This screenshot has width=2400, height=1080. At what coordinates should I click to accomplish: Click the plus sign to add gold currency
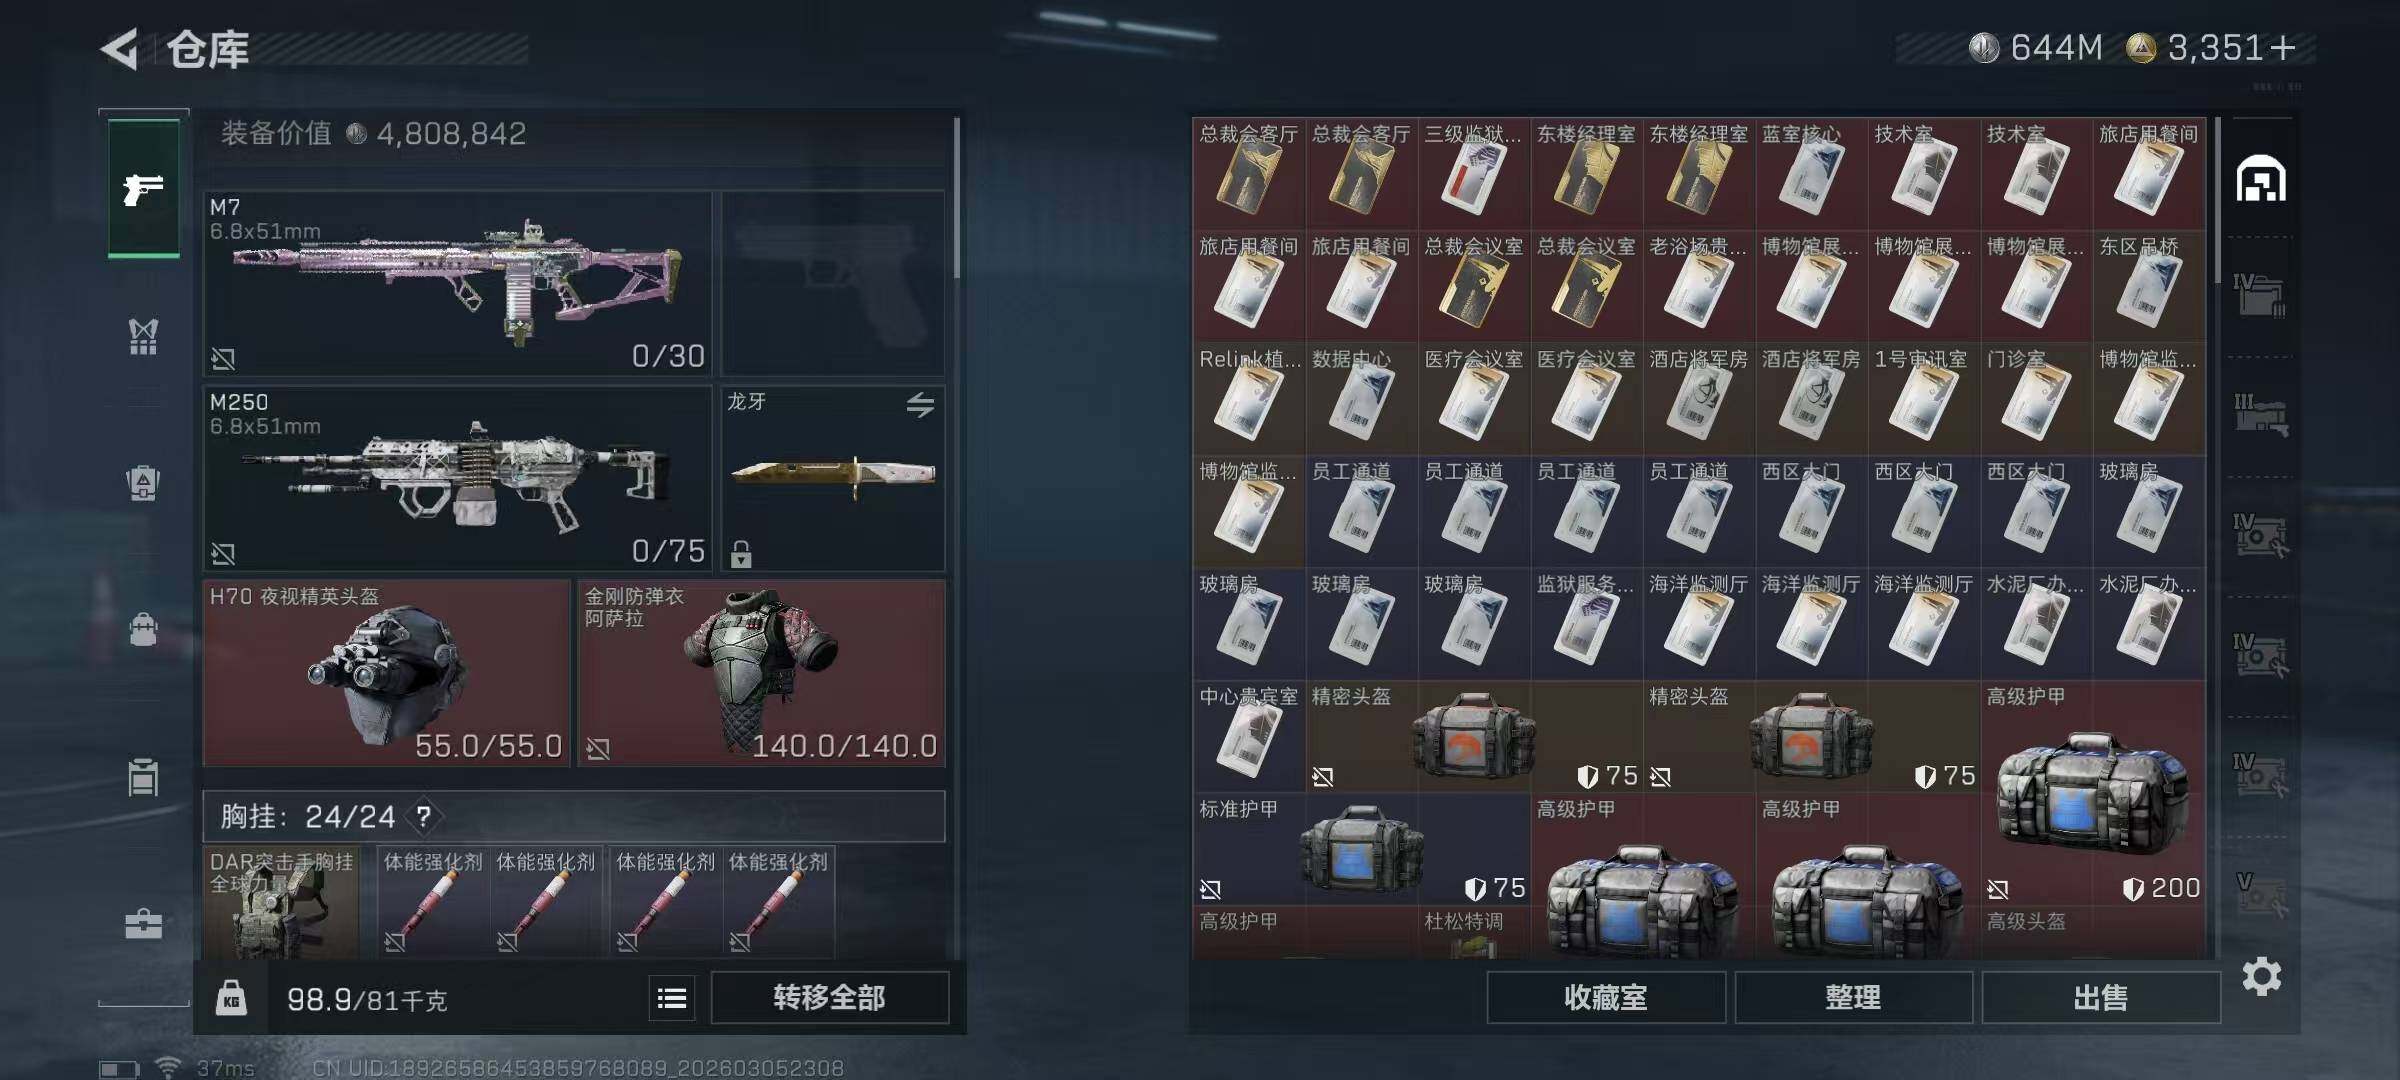(x=2283, y=48)
